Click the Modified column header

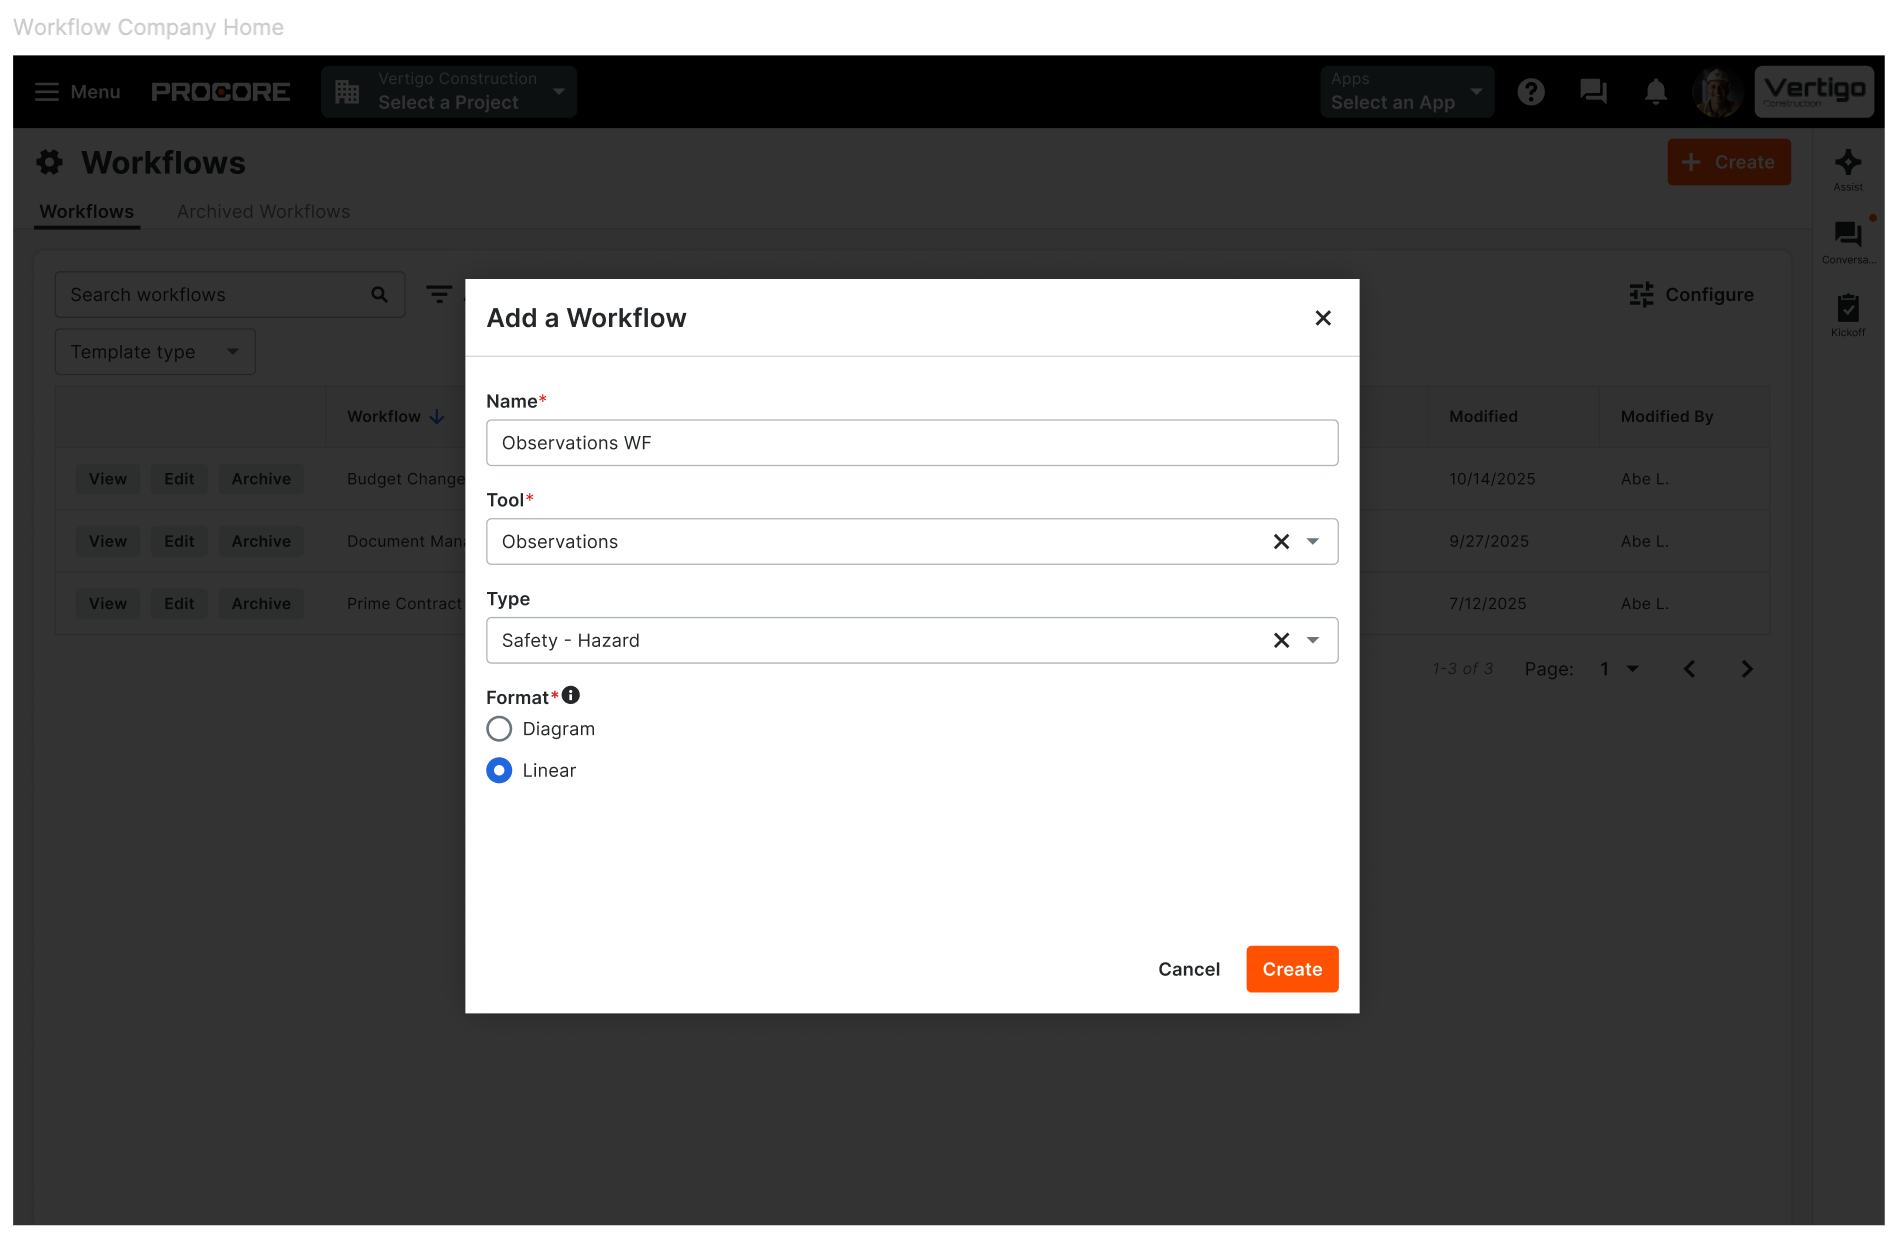pyautogui.click(x=1483, y=417)
